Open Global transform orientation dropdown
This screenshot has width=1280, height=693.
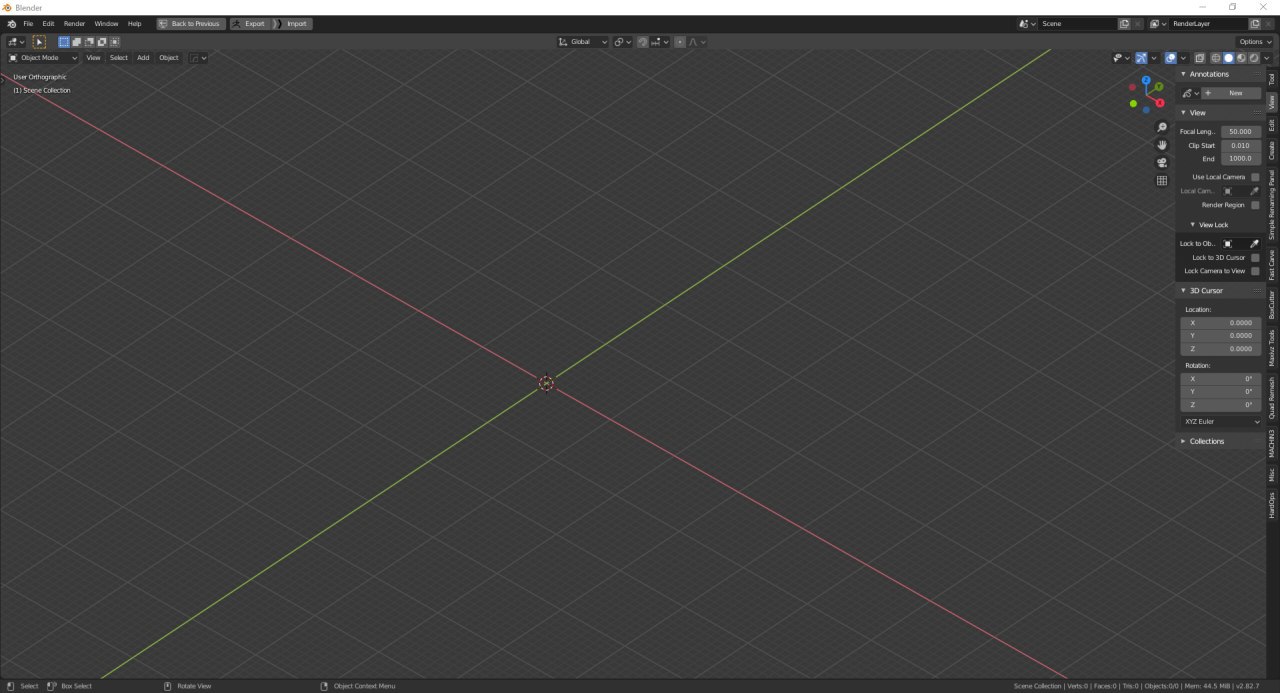583,42
